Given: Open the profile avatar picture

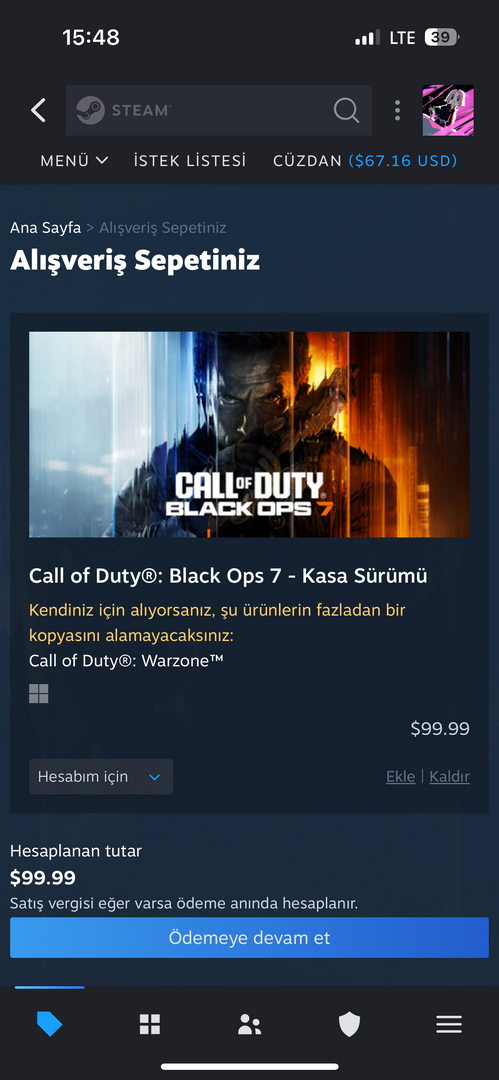Looking at the screenshot, I should (x=448, y=110).
